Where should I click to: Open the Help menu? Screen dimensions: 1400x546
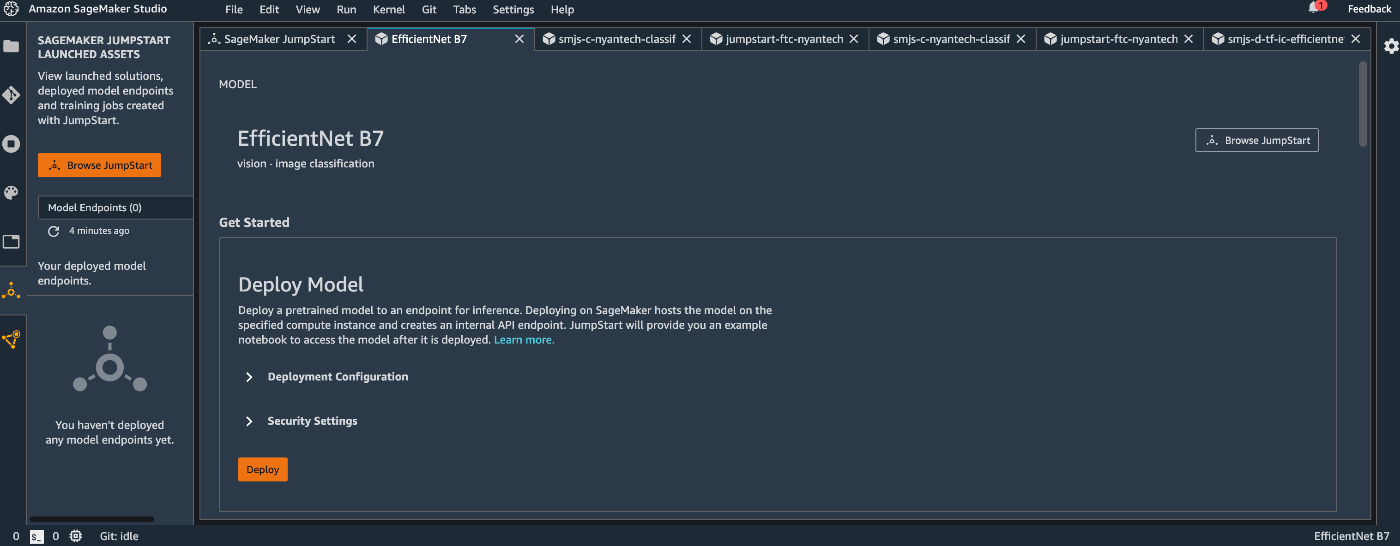coord(563,9)
